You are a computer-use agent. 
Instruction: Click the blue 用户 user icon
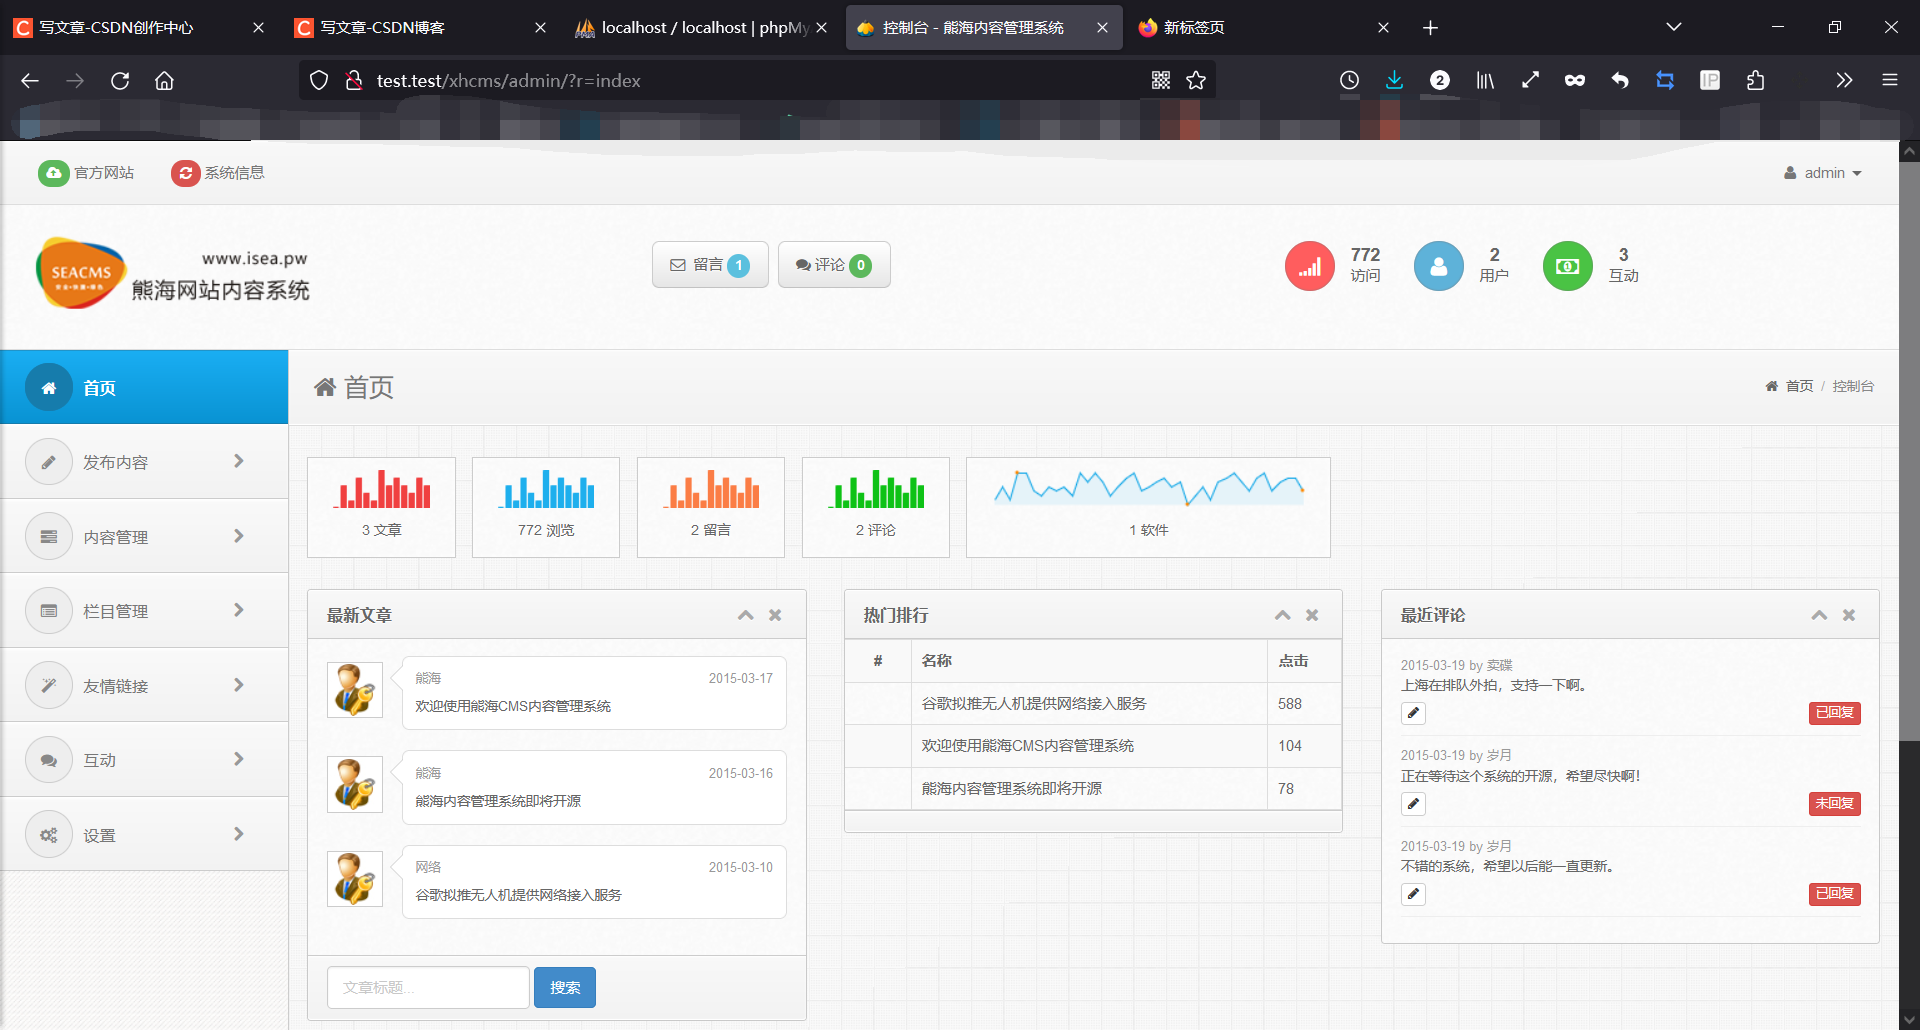(1438, 265)
